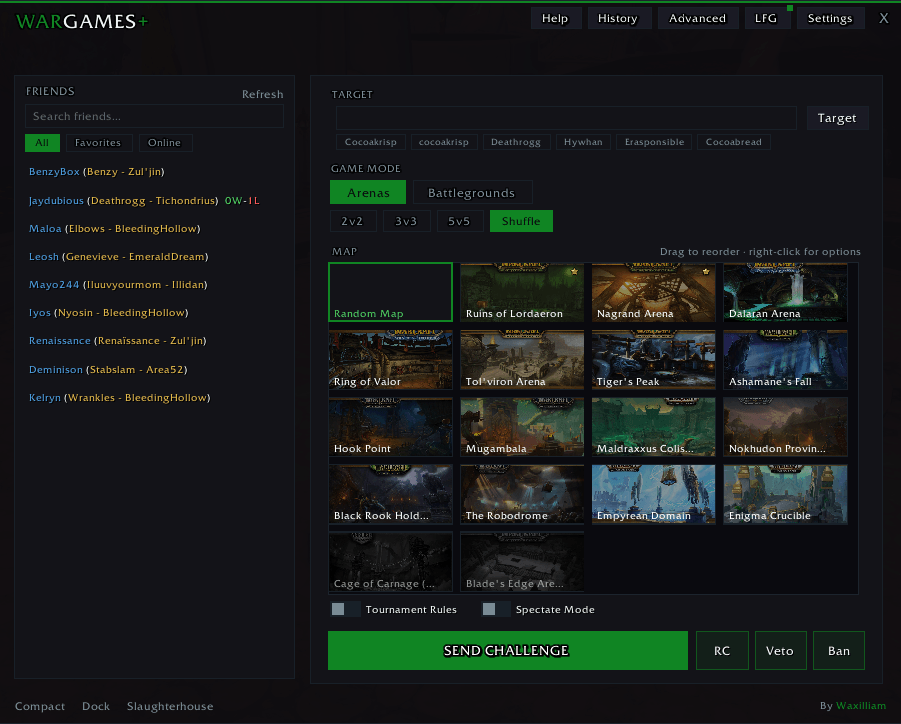Click the Send Challenge button
Viewport: 901px width, 724px height.
coord(507,650)
